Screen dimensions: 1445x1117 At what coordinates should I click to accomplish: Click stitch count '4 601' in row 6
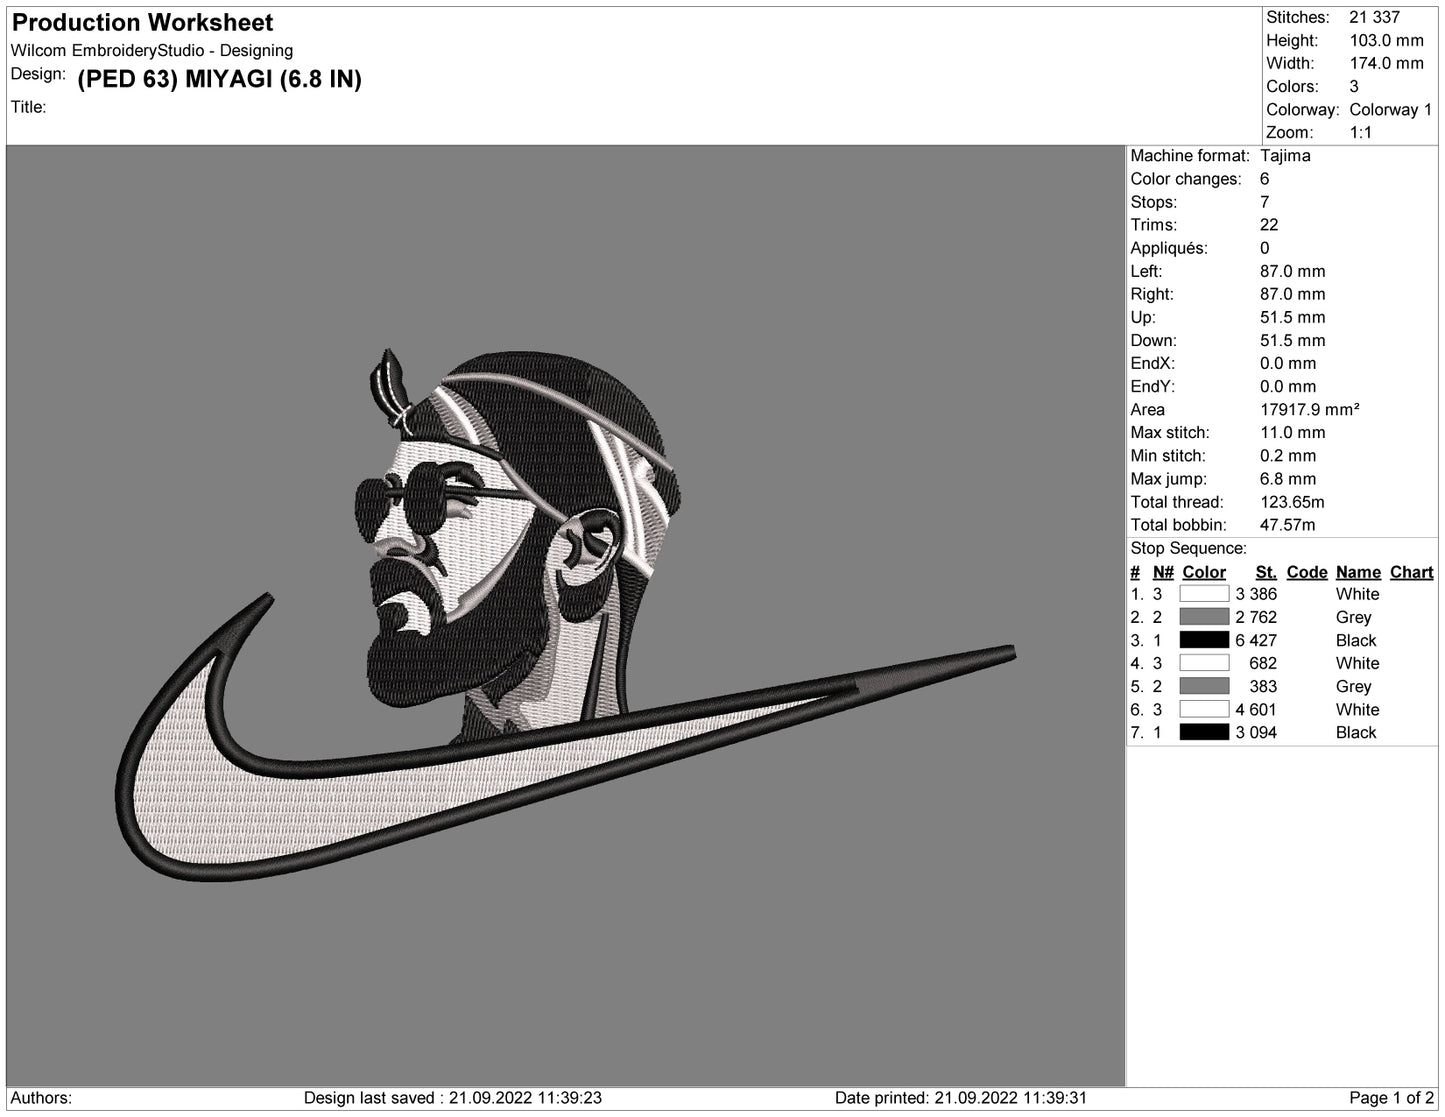pyautogui.click(x=1256, y=709)
